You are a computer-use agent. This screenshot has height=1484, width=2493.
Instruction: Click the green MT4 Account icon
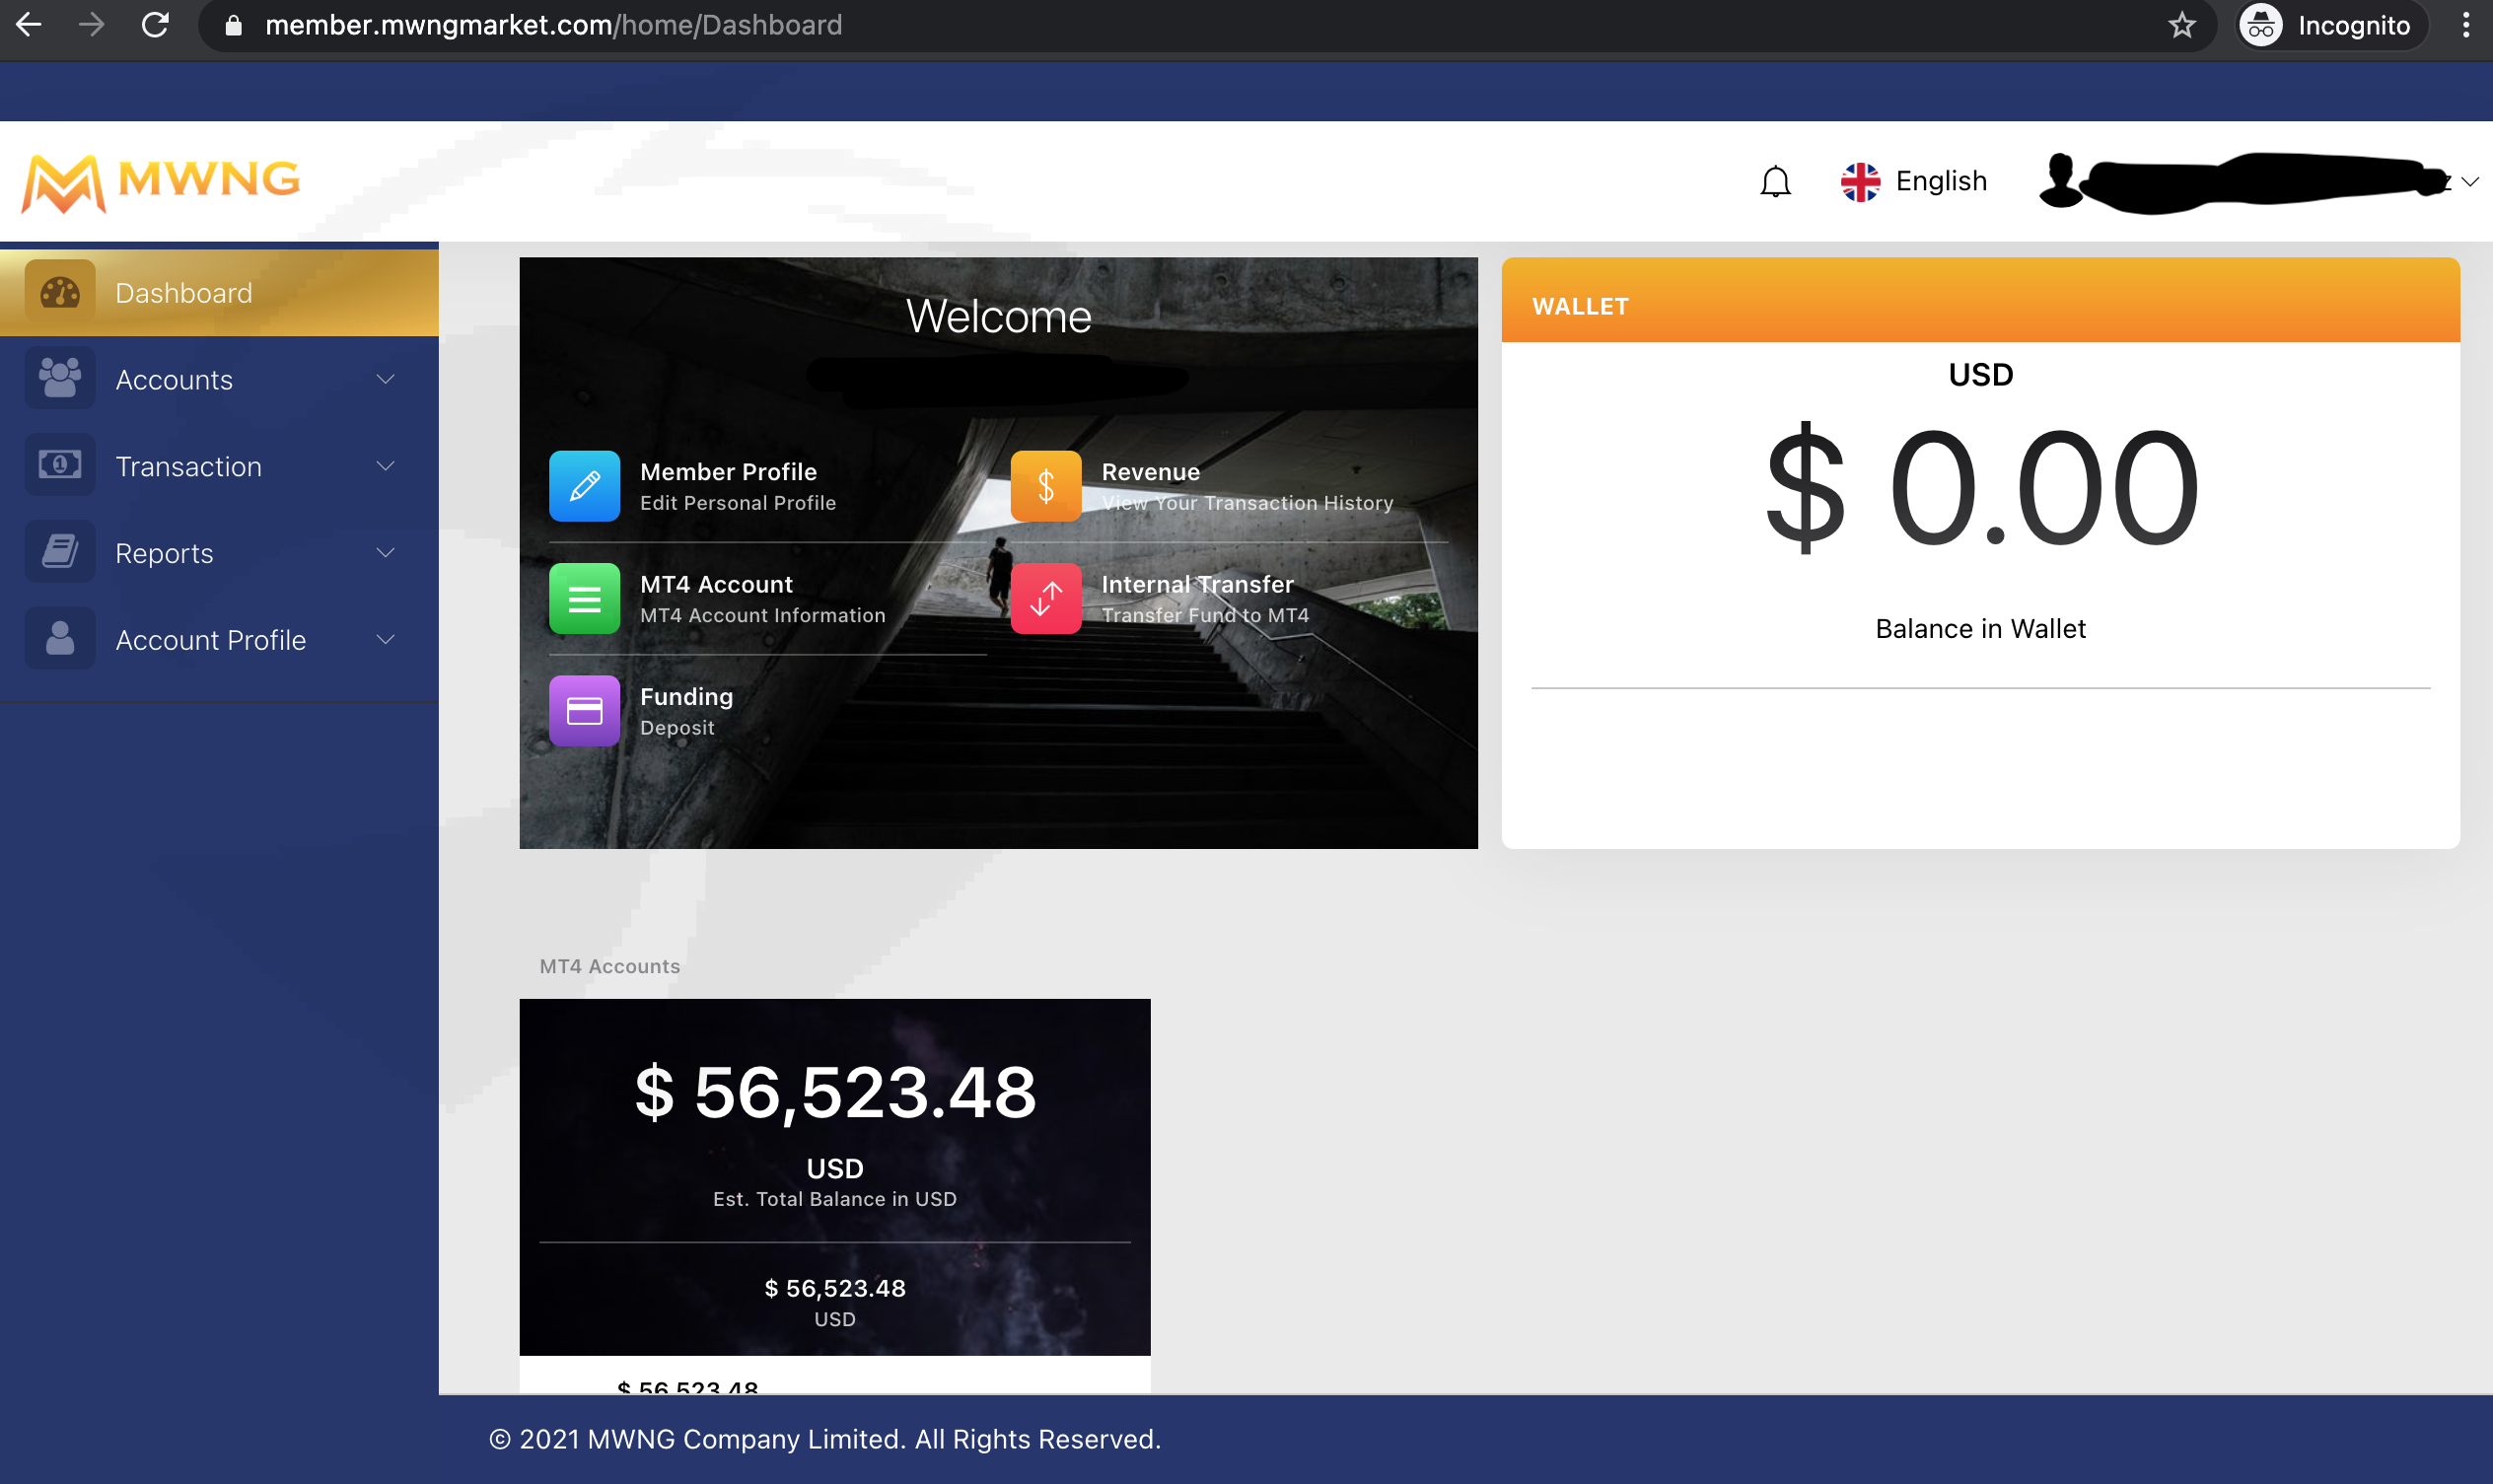coord(584,598)
